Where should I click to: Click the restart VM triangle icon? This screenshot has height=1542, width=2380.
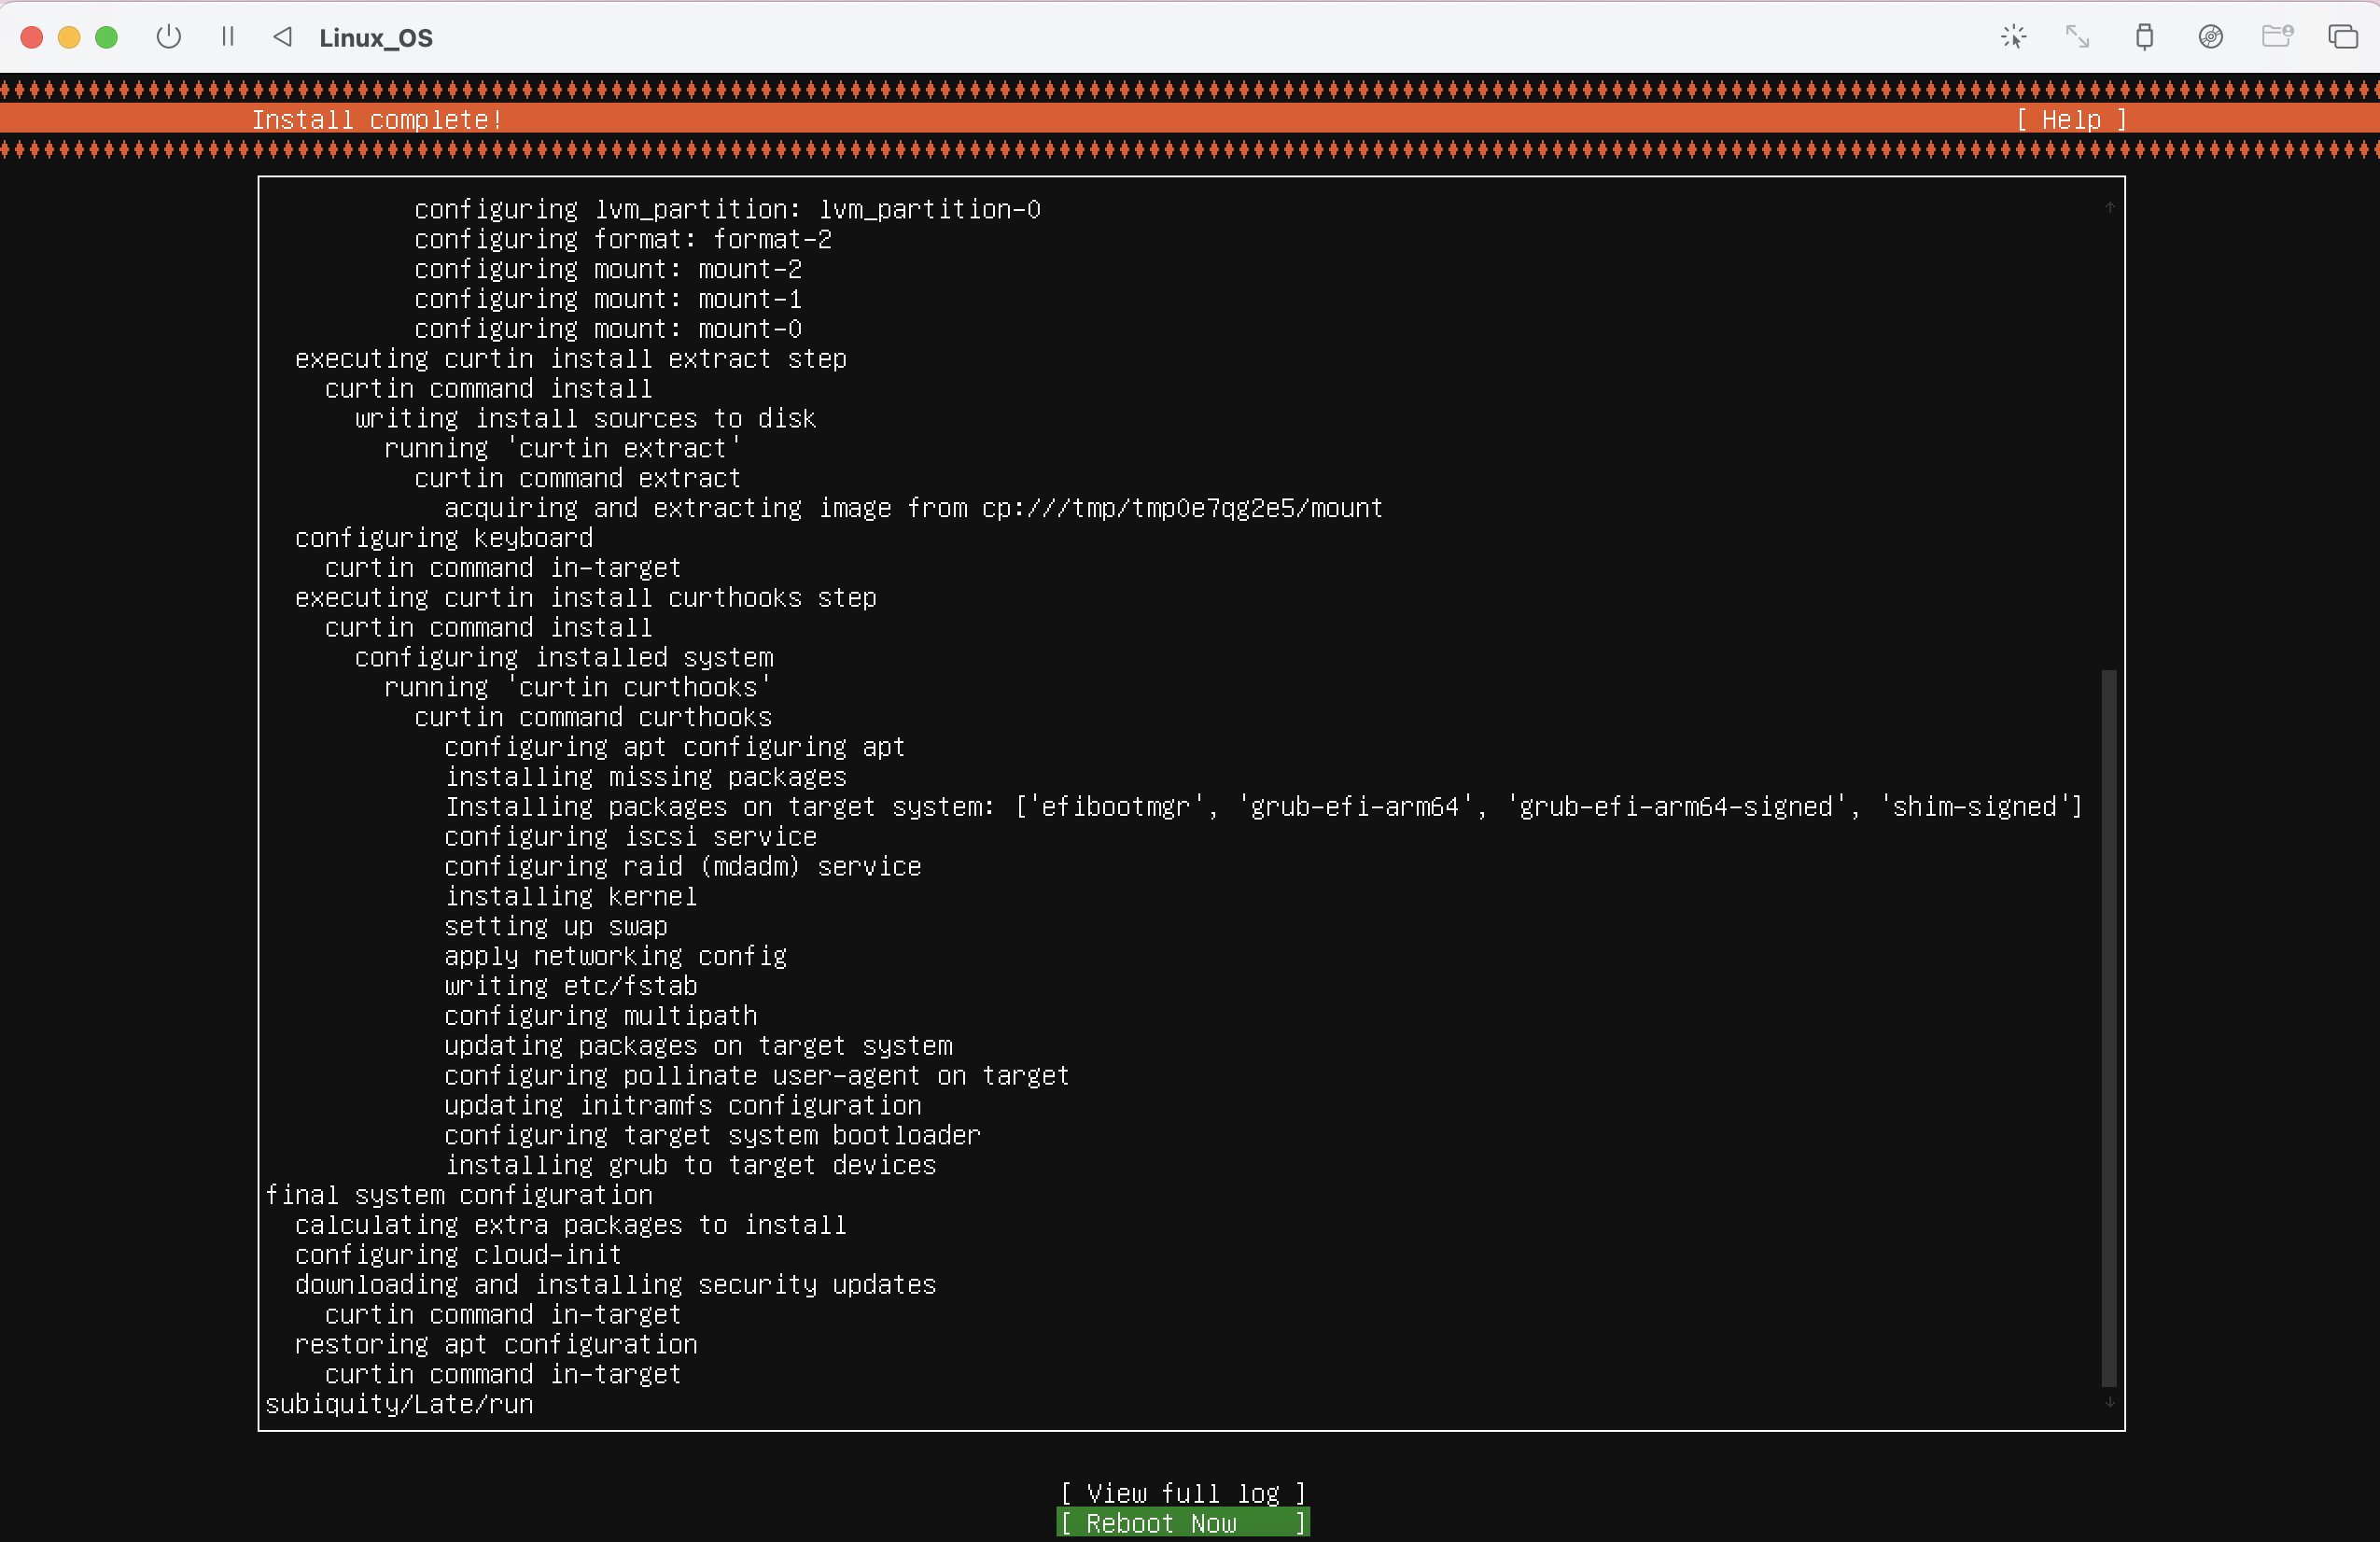click(283, 37)
